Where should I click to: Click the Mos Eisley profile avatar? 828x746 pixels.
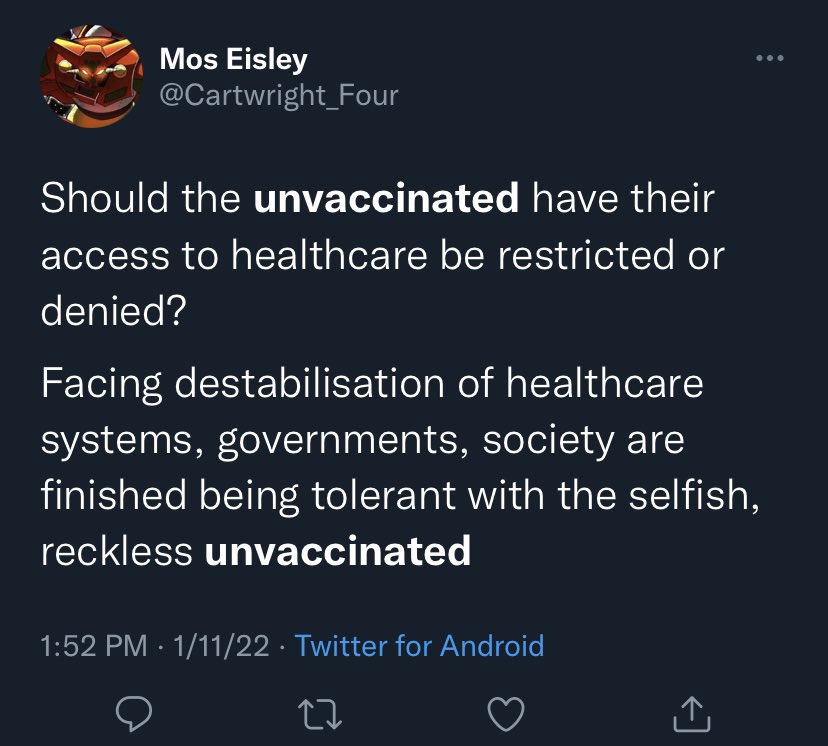[x=91, y=76]
